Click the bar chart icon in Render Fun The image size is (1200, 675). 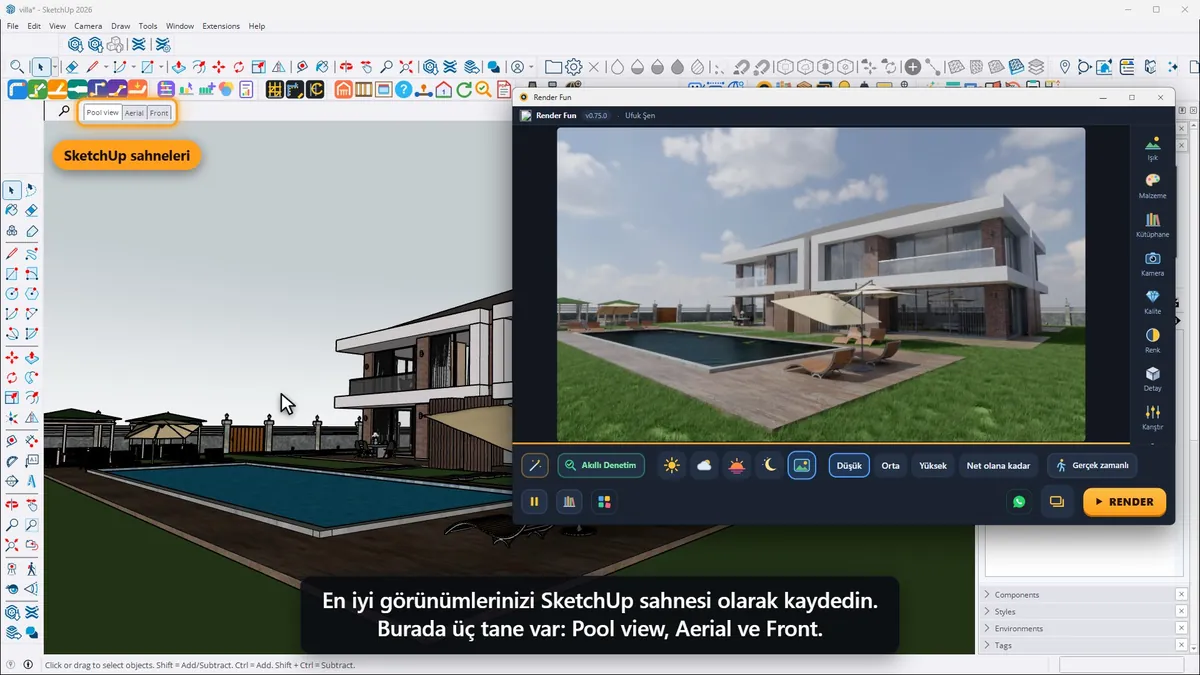pos(569,502)
